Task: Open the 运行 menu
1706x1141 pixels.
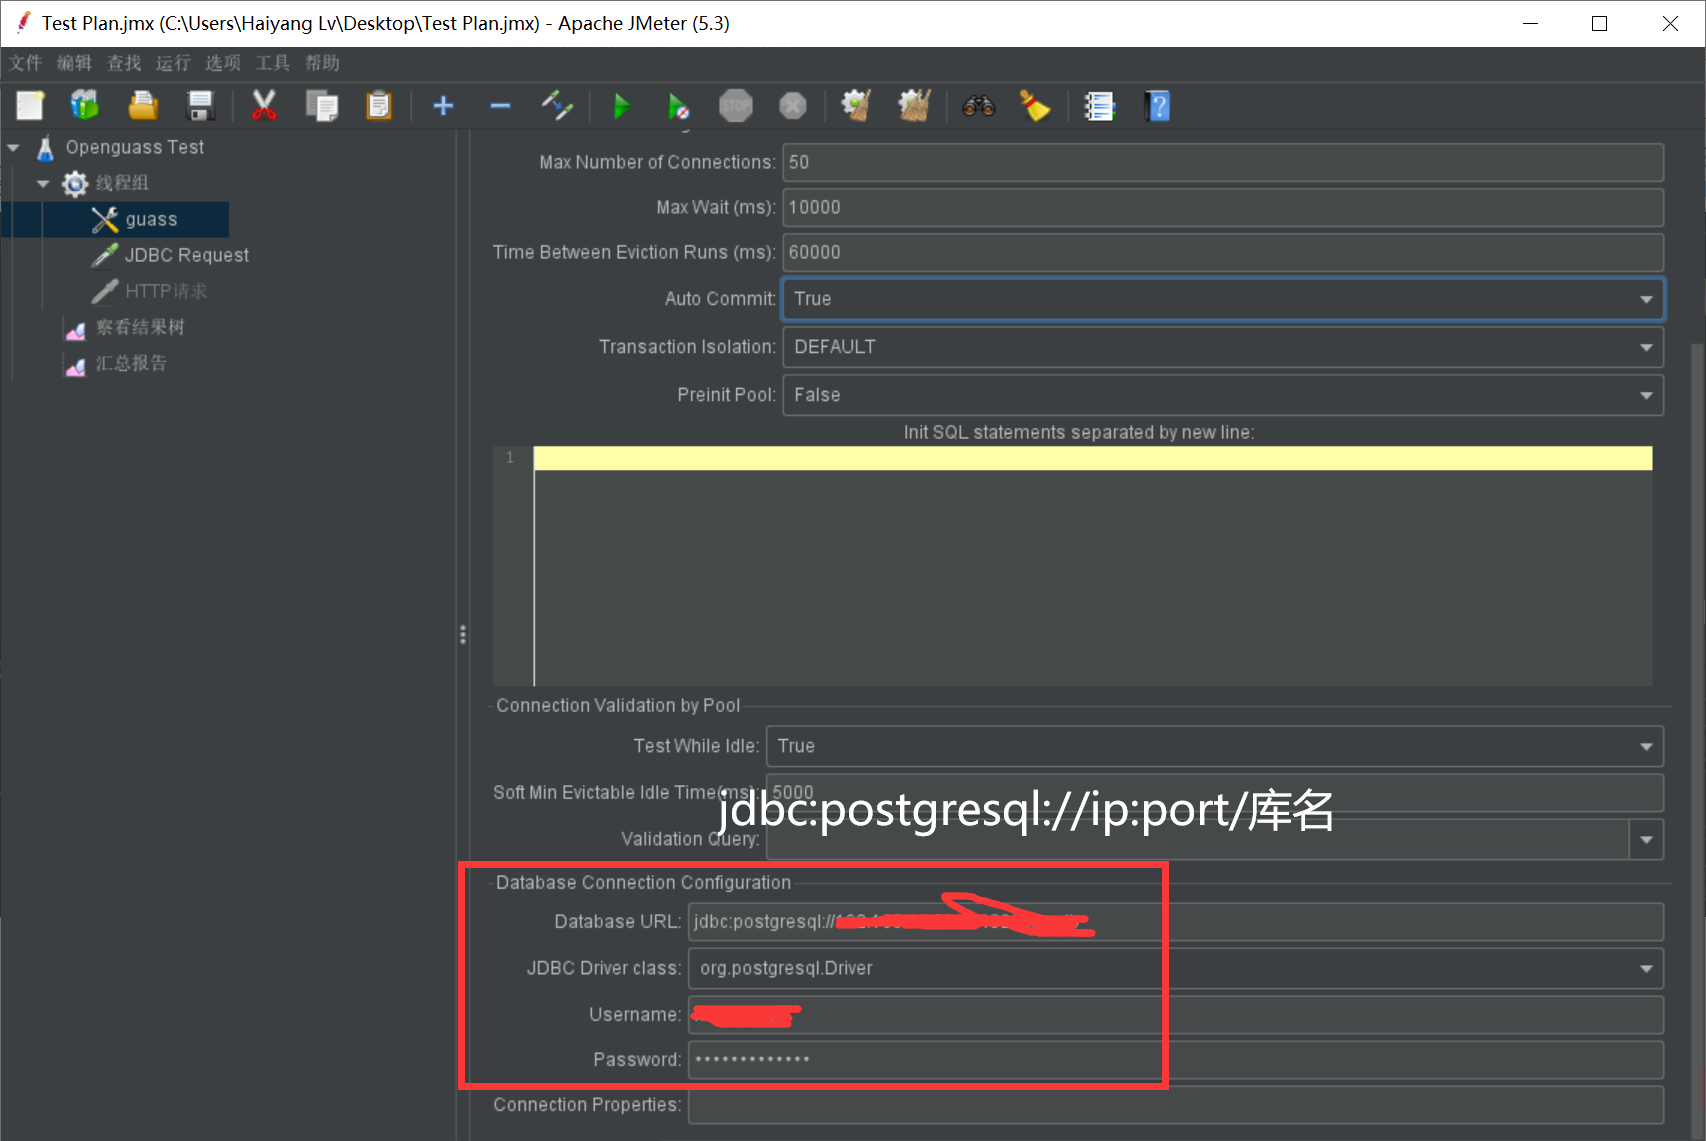Action: pos(173,63)
